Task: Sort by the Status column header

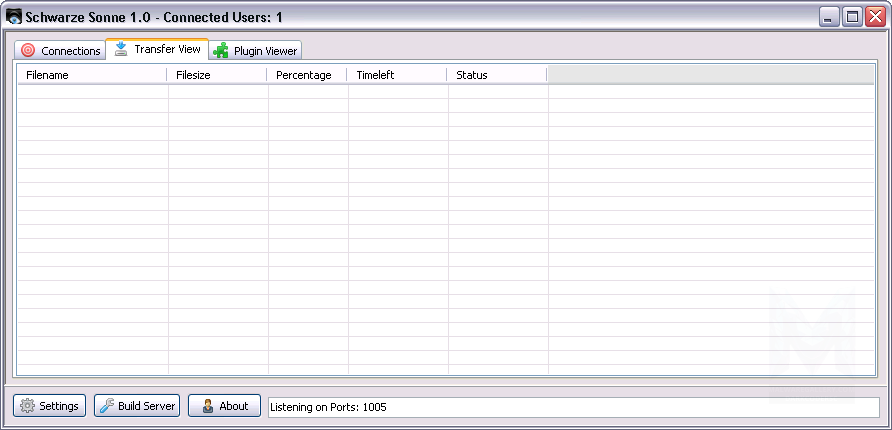Action: pyautogui.click(x=497, y=75)
